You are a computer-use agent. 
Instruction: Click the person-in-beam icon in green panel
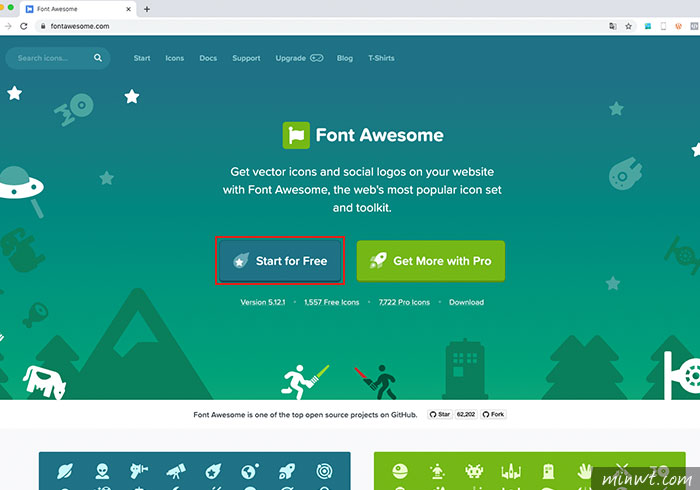pyautogui.click(x=437, y=471)
